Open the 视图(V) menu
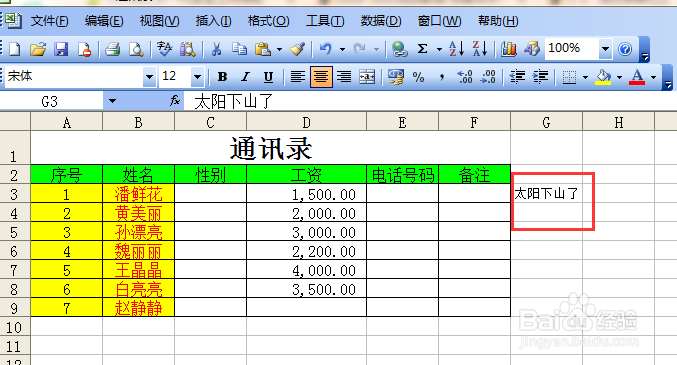The width and height of the screenshot is (677, 365). point(159,21)
